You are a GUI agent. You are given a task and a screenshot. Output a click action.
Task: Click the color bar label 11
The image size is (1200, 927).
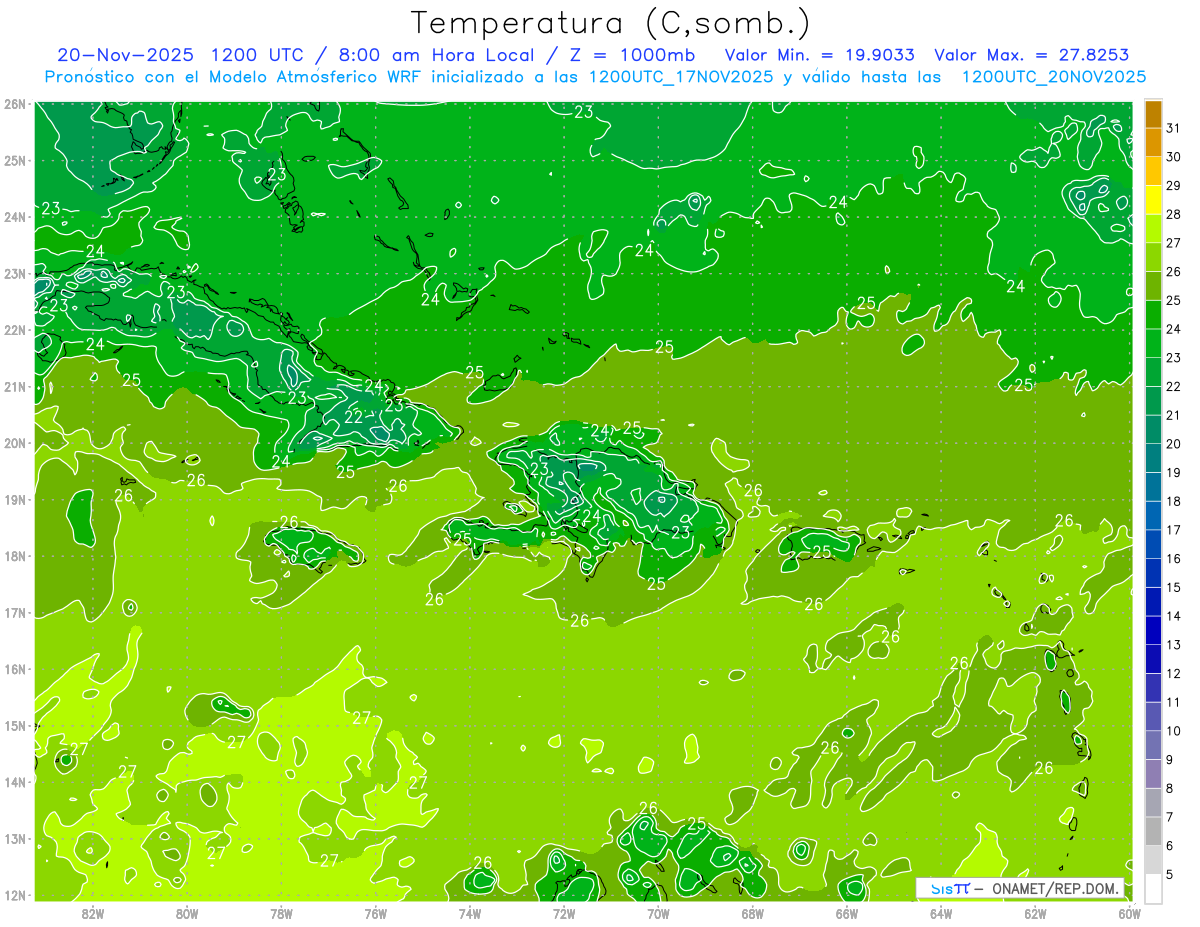(1173, 702)
